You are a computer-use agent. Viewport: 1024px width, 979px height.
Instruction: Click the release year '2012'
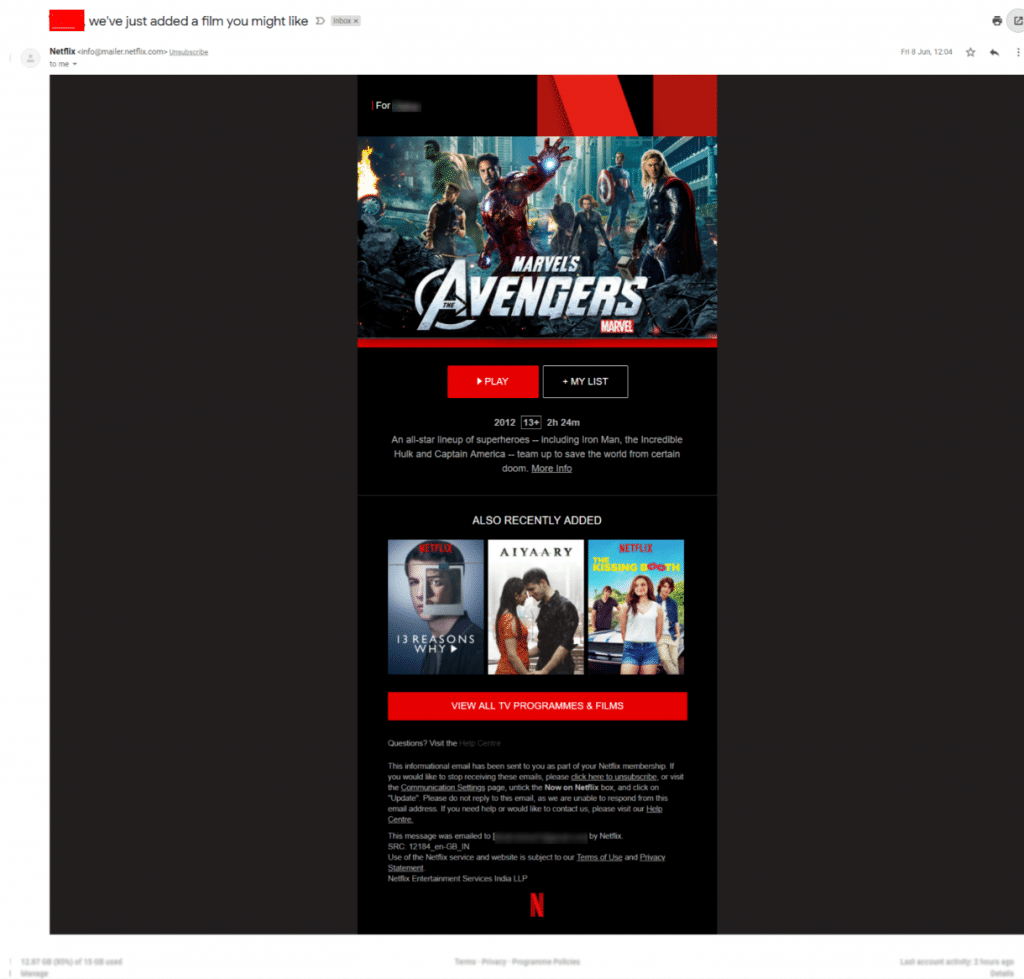pyautogui.click(x=504, y=423)
